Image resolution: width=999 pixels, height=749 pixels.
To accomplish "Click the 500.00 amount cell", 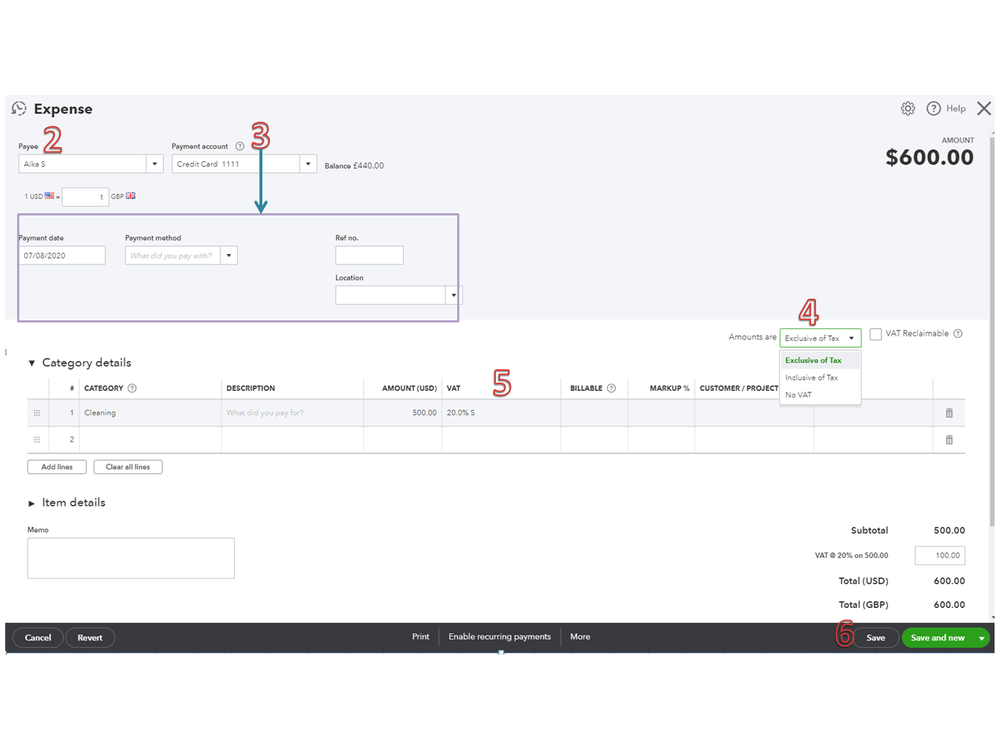I will point(403,413).
